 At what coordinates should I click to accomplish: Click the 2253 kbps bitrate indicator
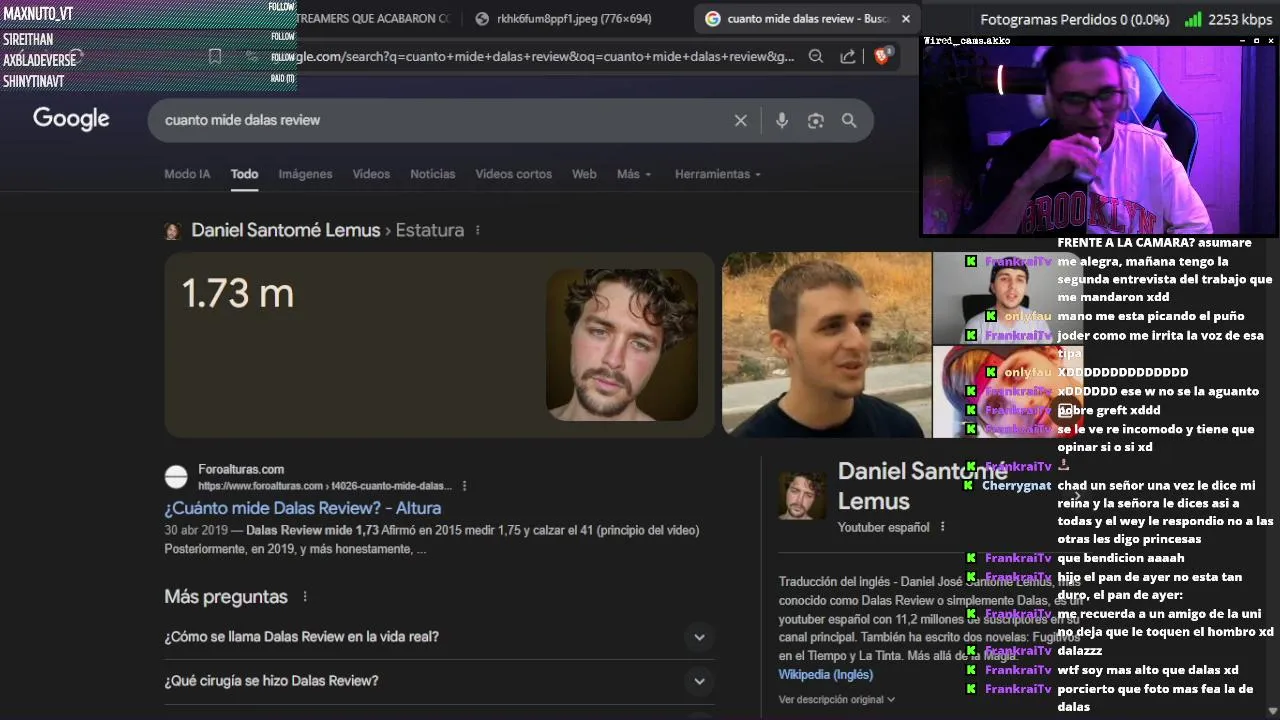click(x=1228, y=19)
